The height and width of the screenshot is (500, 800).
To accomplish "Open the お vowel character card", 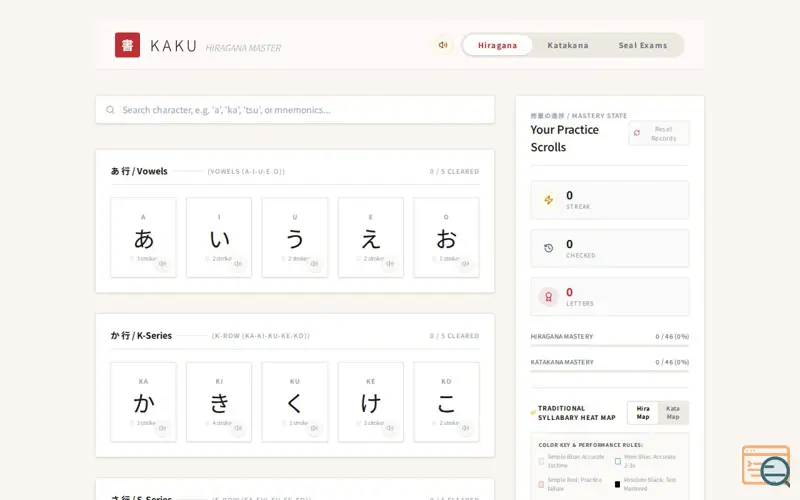I will tap(446, 238).
